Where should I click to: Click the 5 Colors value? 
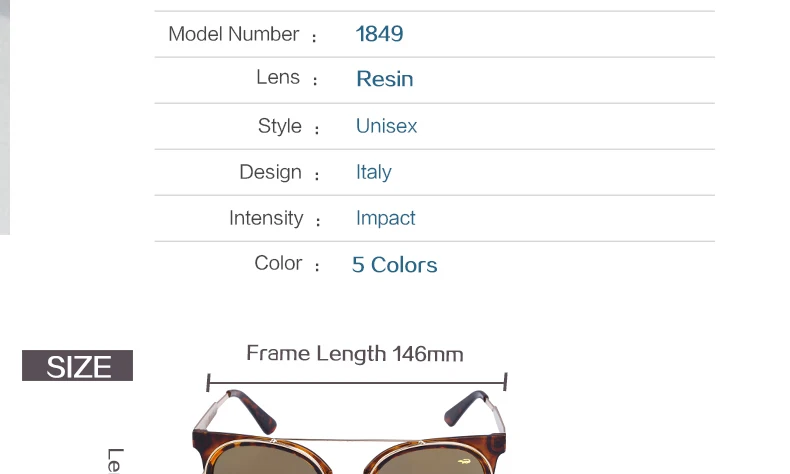point(394,265)
